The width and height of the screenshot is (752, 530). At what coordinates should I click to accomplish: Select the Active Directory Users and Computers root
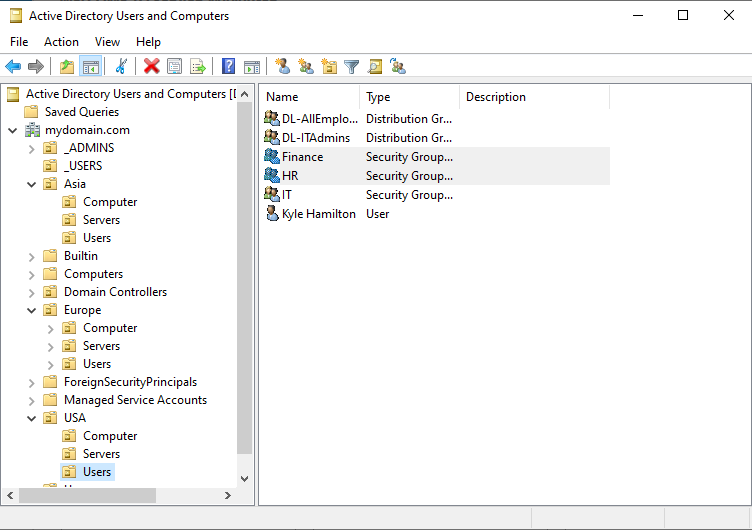130,94
